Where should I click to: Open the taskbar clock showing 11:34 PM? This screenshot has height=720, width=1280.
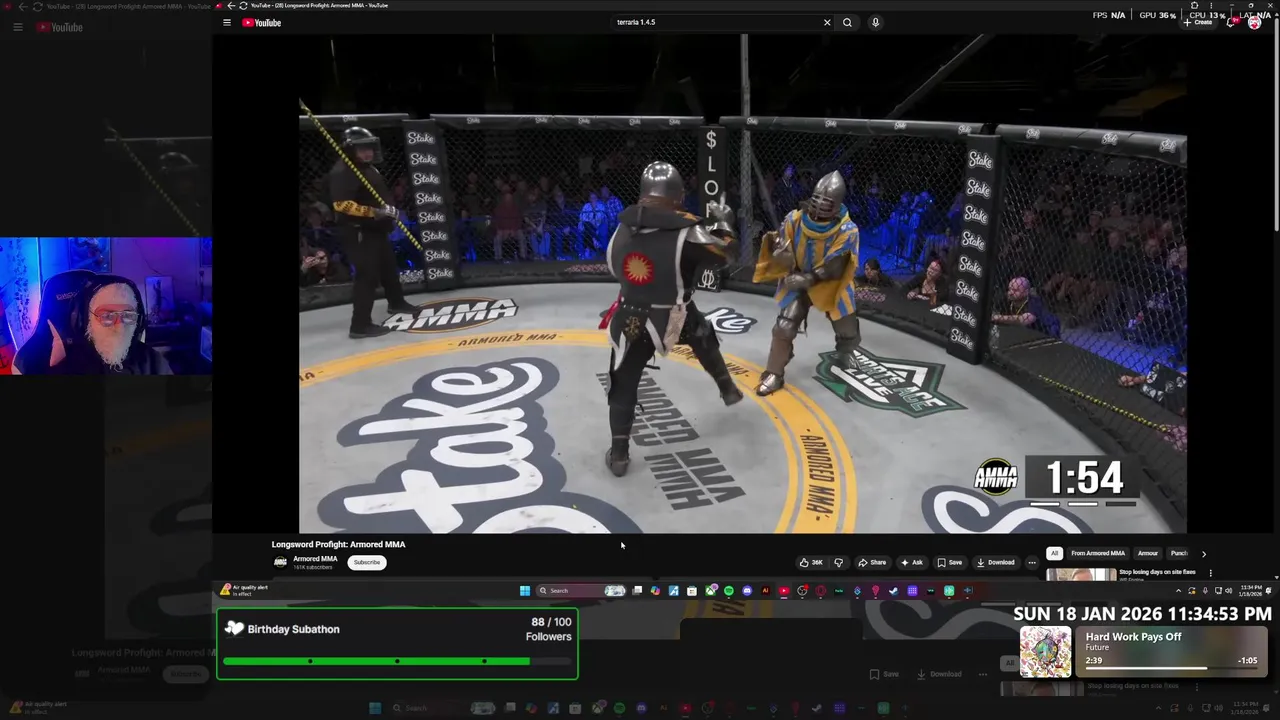point(1251,590)
